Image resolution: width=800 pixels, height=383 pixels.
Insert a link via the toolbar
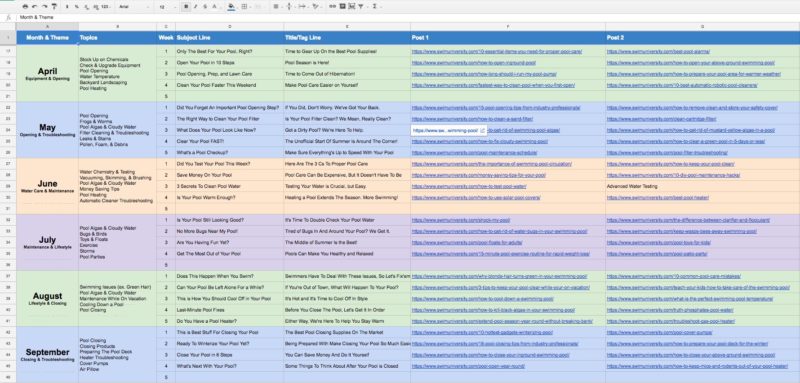(x=332, y=7)
